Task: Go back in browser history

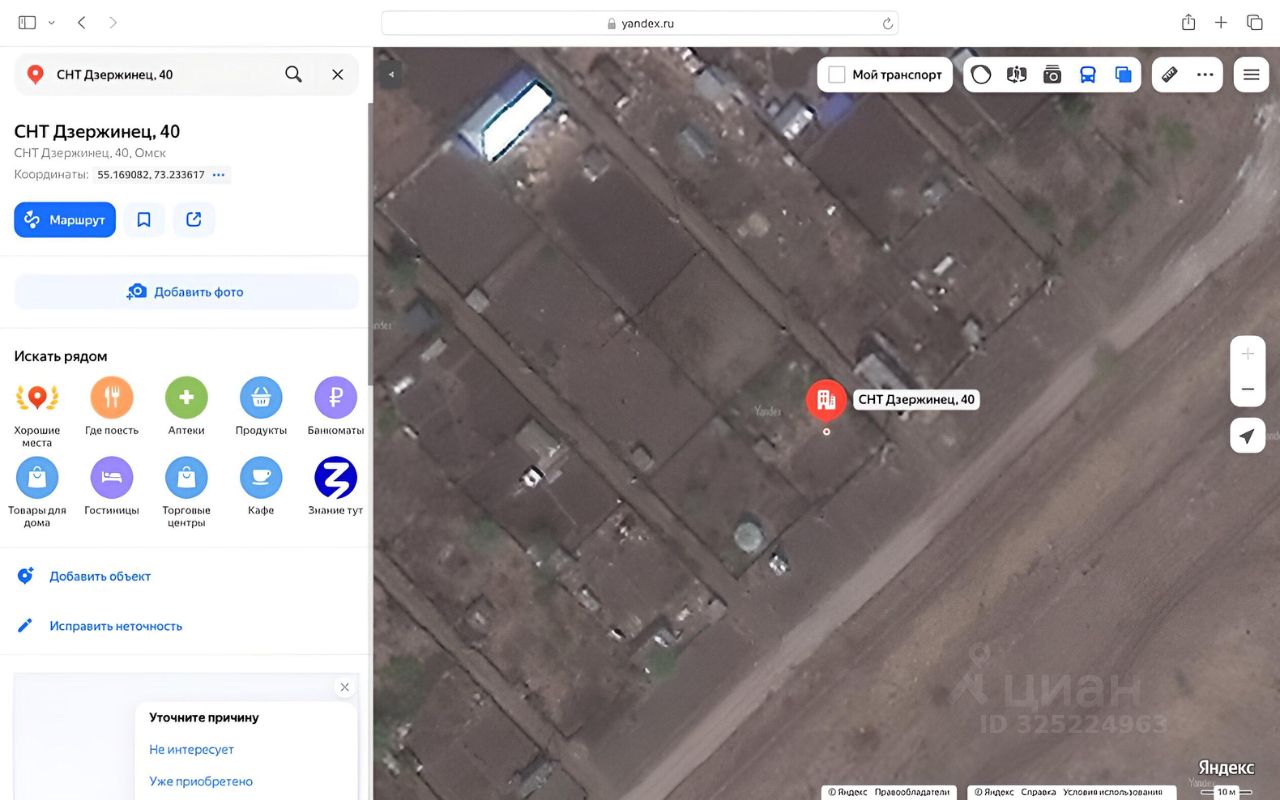Action: 82,22
